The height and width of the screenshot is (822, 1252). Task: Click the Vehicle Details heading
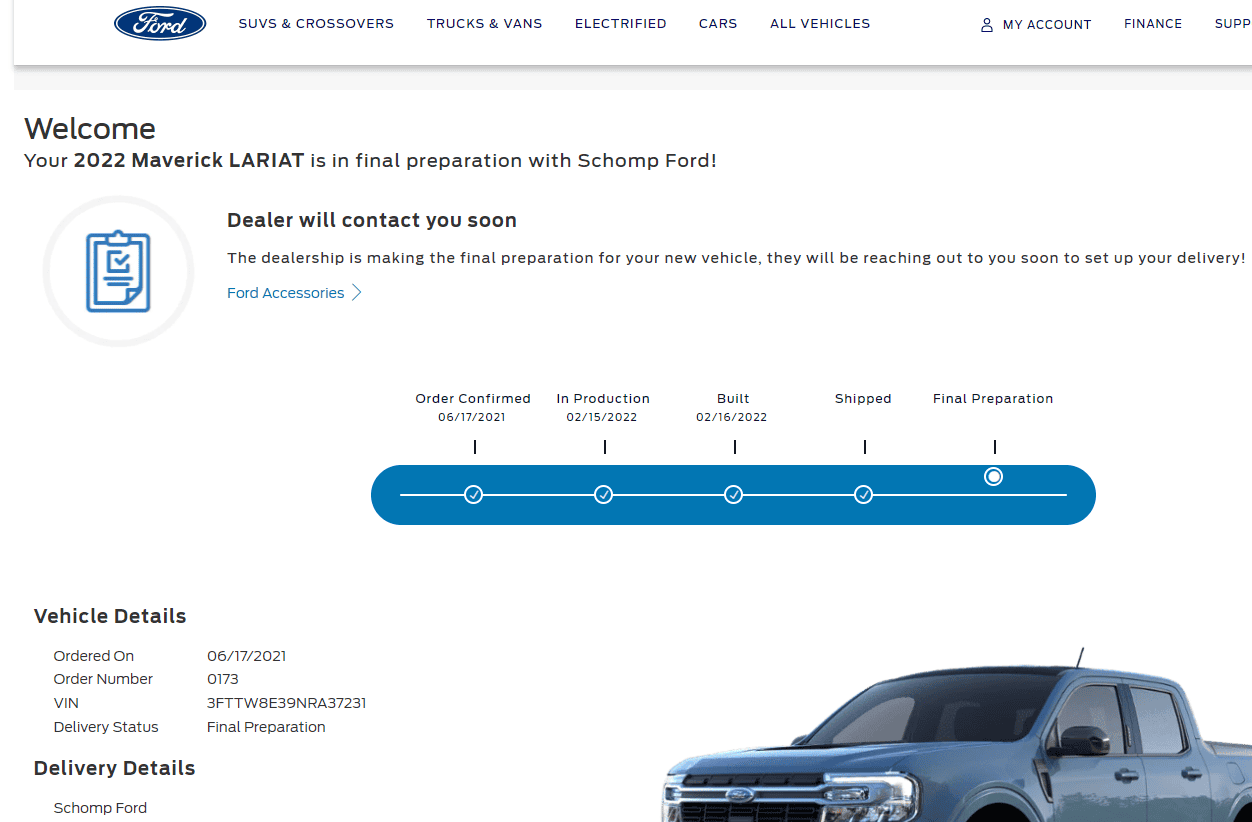pyautogui.click(x=110, y=616)
